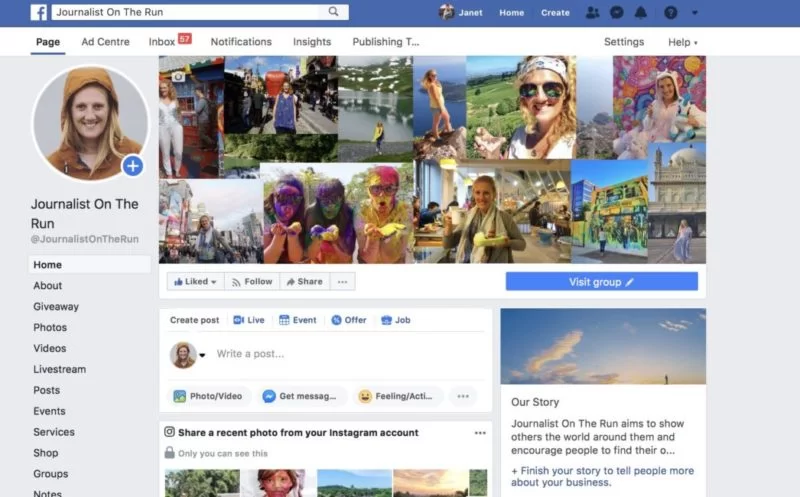Viewport: 800px width, 497px height.
Task: Click the page profile picture
Action: tap(90, 123)
